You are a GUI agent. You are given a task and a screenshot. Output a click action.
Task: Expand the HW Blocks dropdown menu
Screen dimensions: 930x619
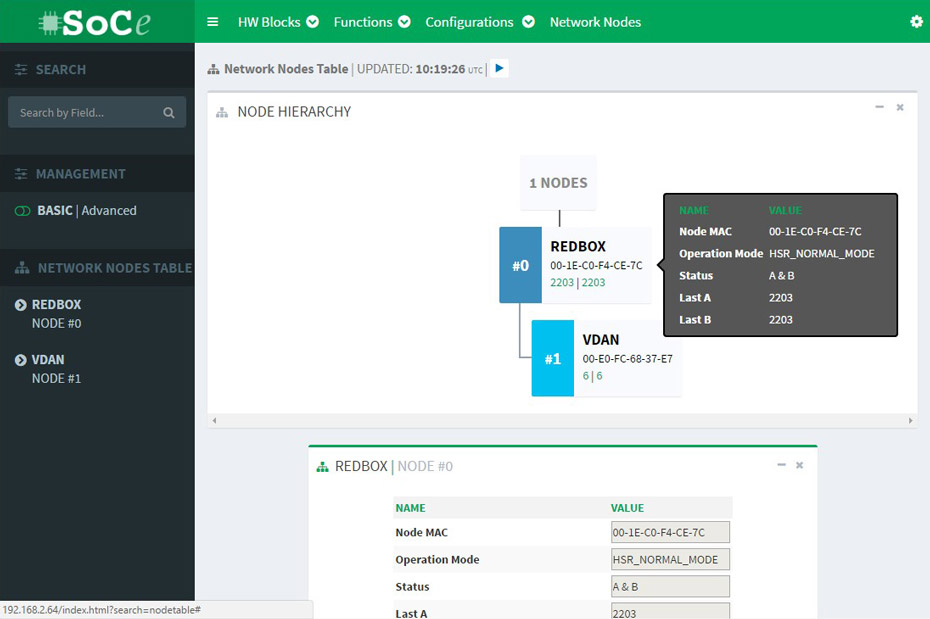pyautogui.click(x=278, y=22)
